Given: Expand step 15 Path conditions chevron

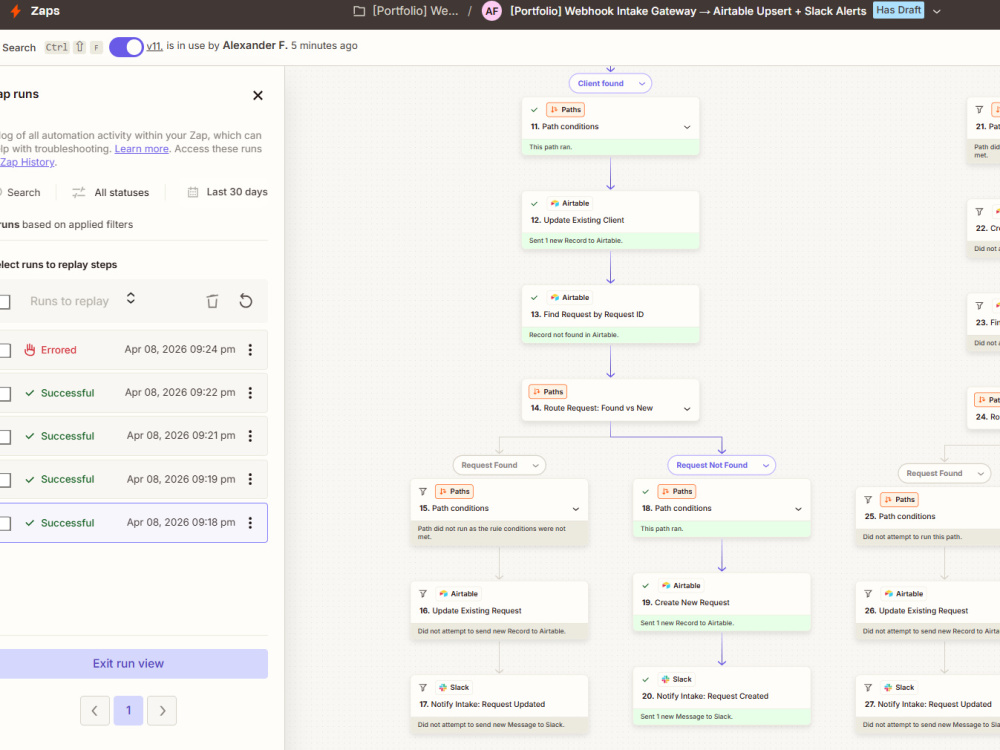Looking at the screenshot, I should click(x=576, y=509).
